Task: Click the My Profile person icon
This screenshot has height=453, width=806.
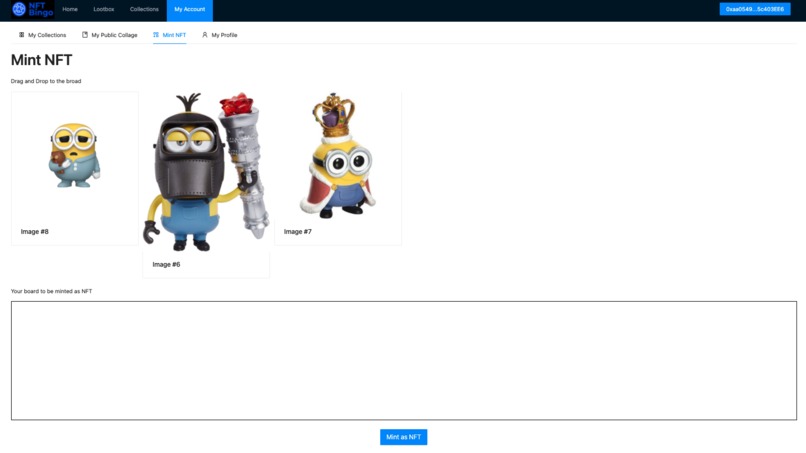Action: (x=205, y=35)
